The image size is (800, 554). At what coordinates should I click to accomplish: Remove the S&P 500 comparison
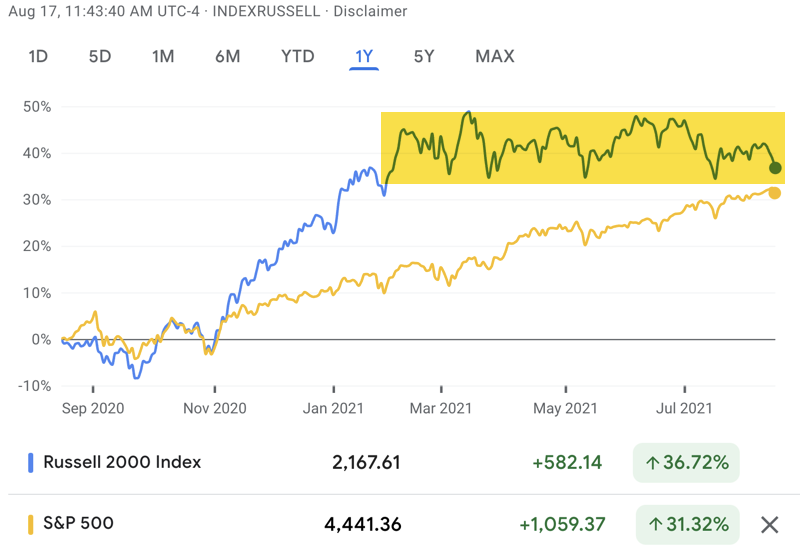[769, 524]
